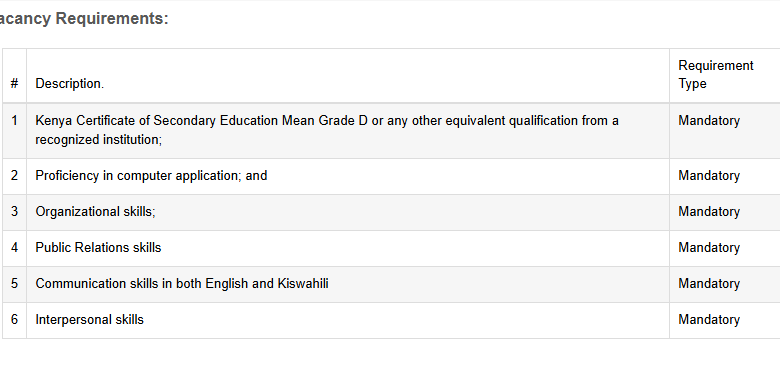Click Mandatory beside Organizational skills

click(x=709, y=211)
